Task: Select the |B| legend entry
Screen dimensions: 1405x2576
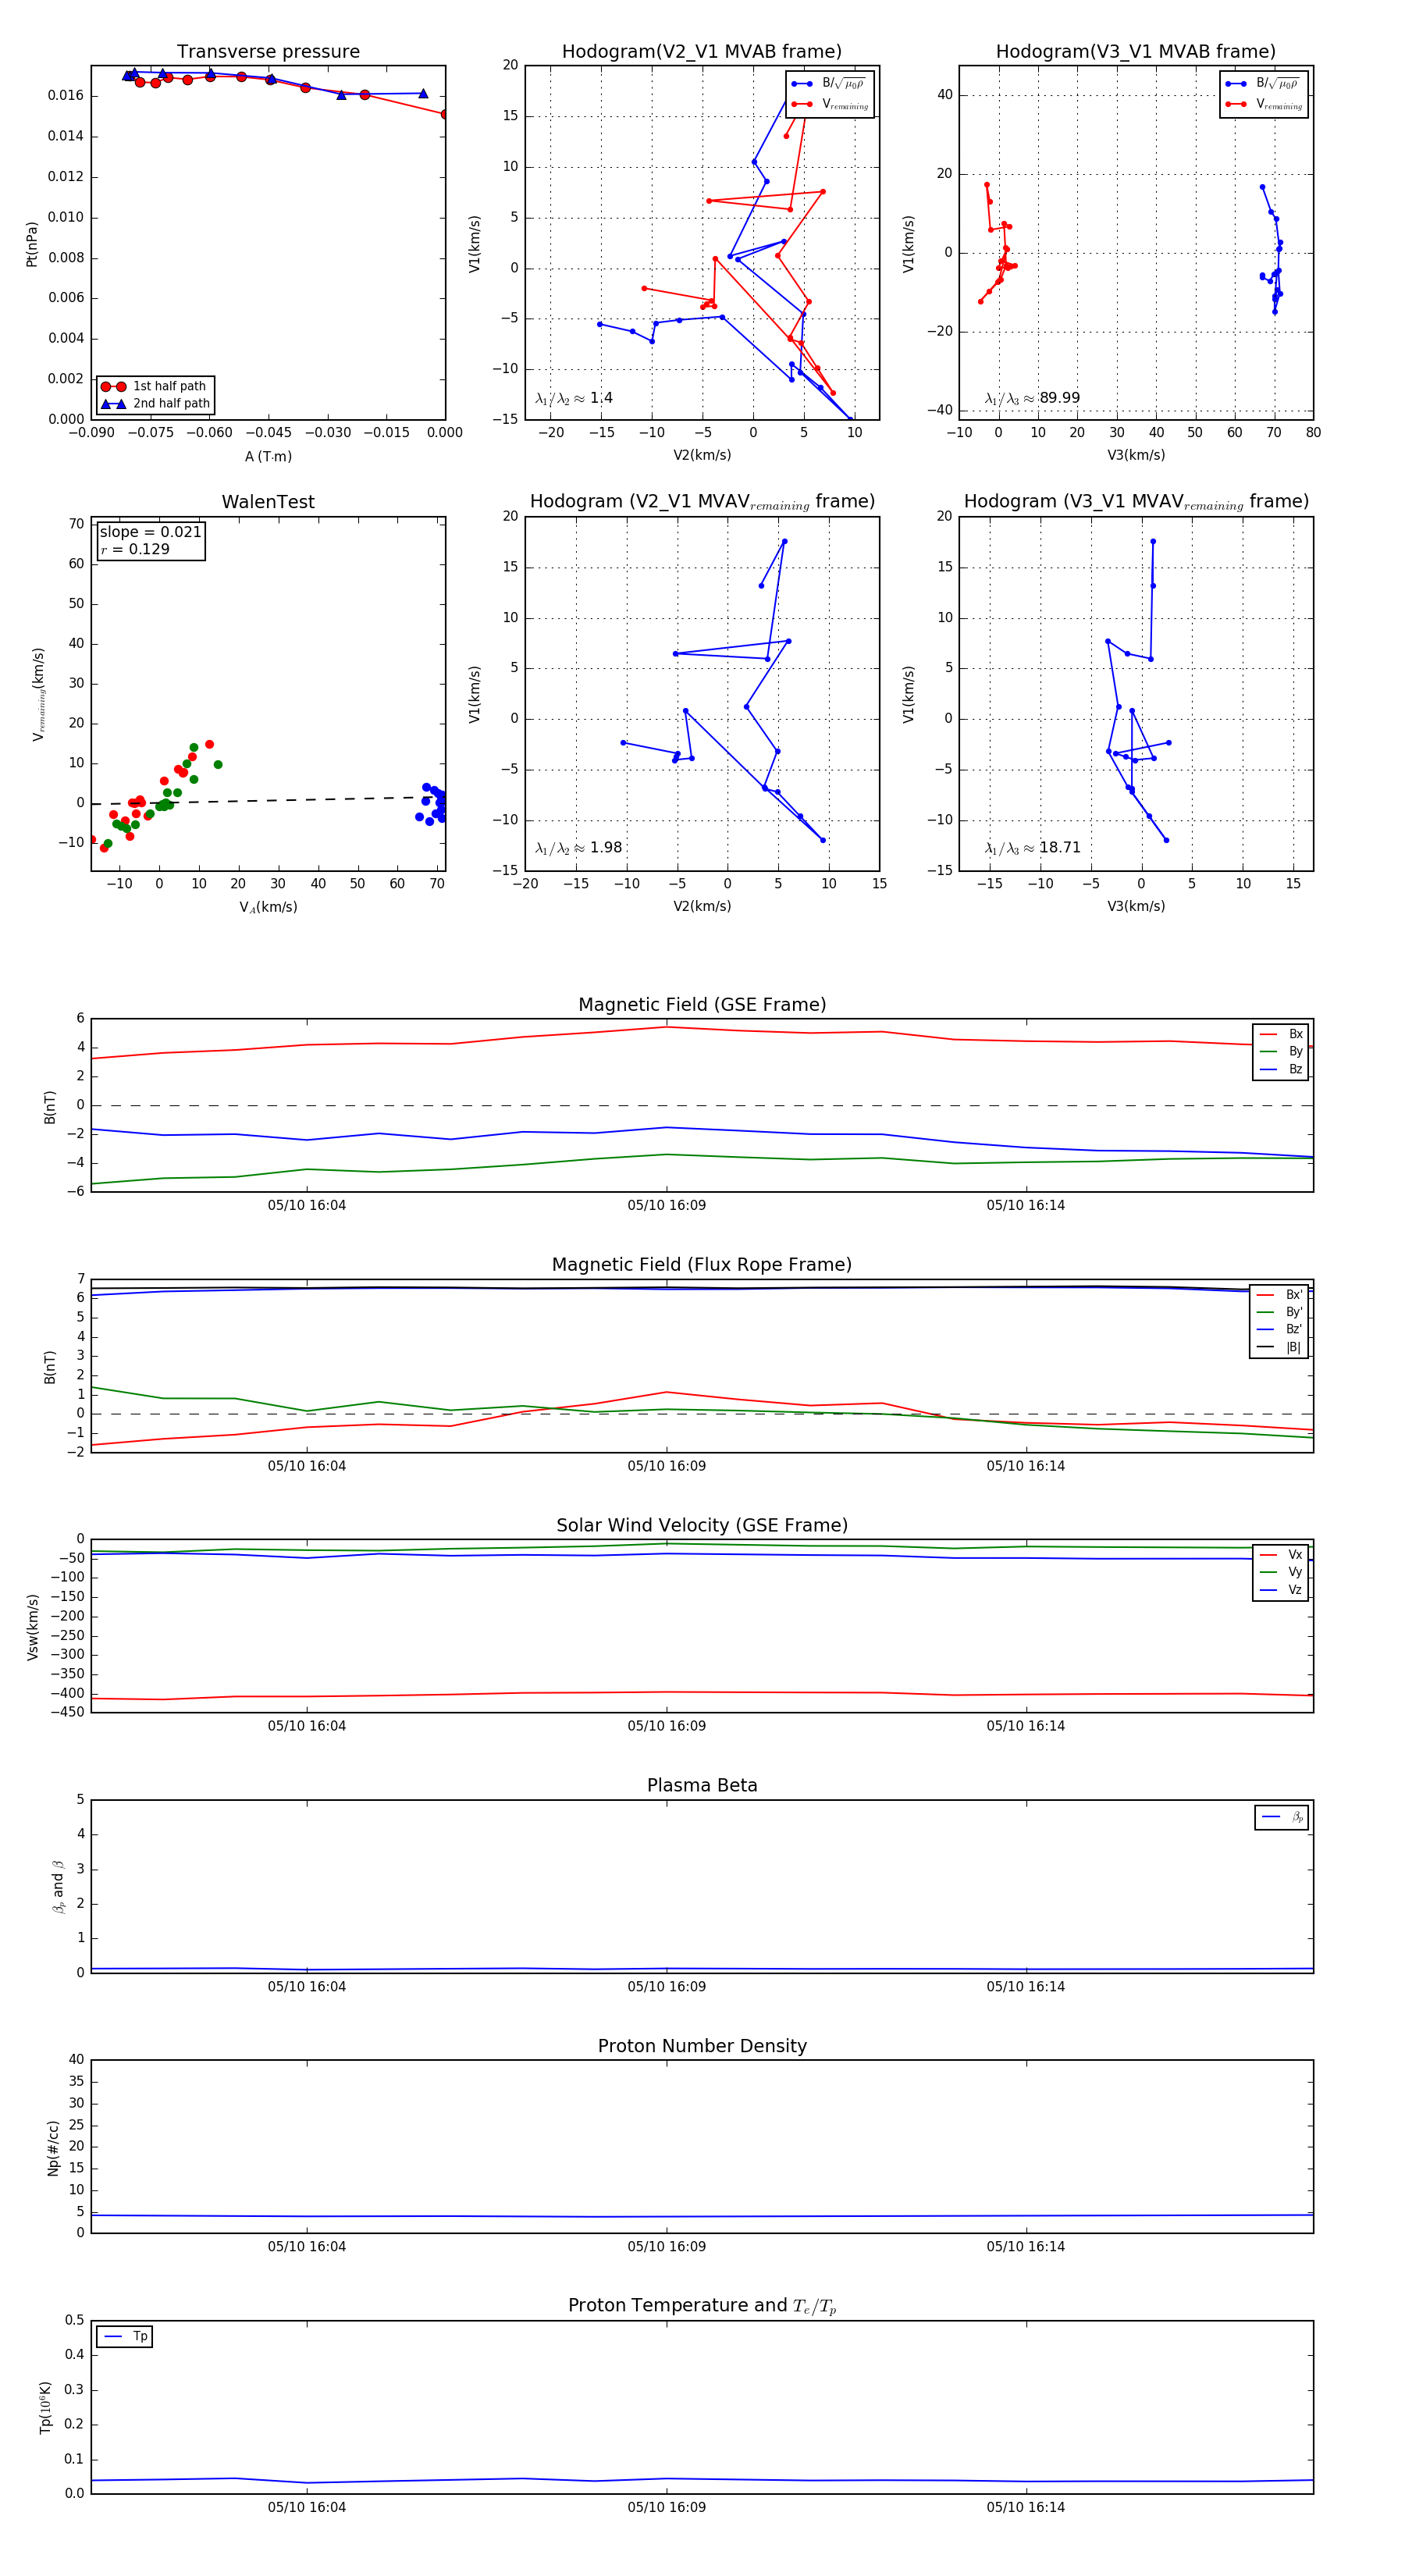Action: (1280, 1347)
